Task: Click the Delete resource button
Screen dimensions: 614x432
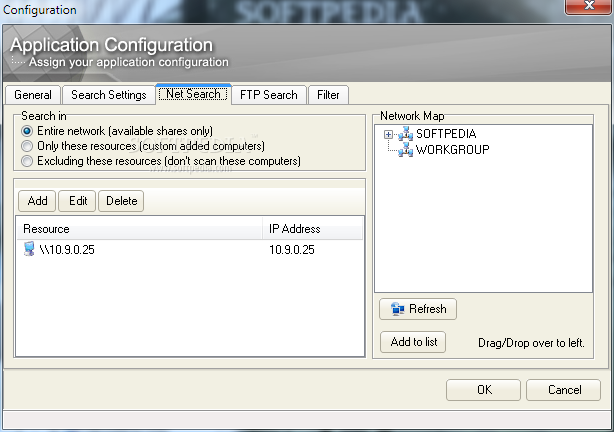Action: click(121, 201)
